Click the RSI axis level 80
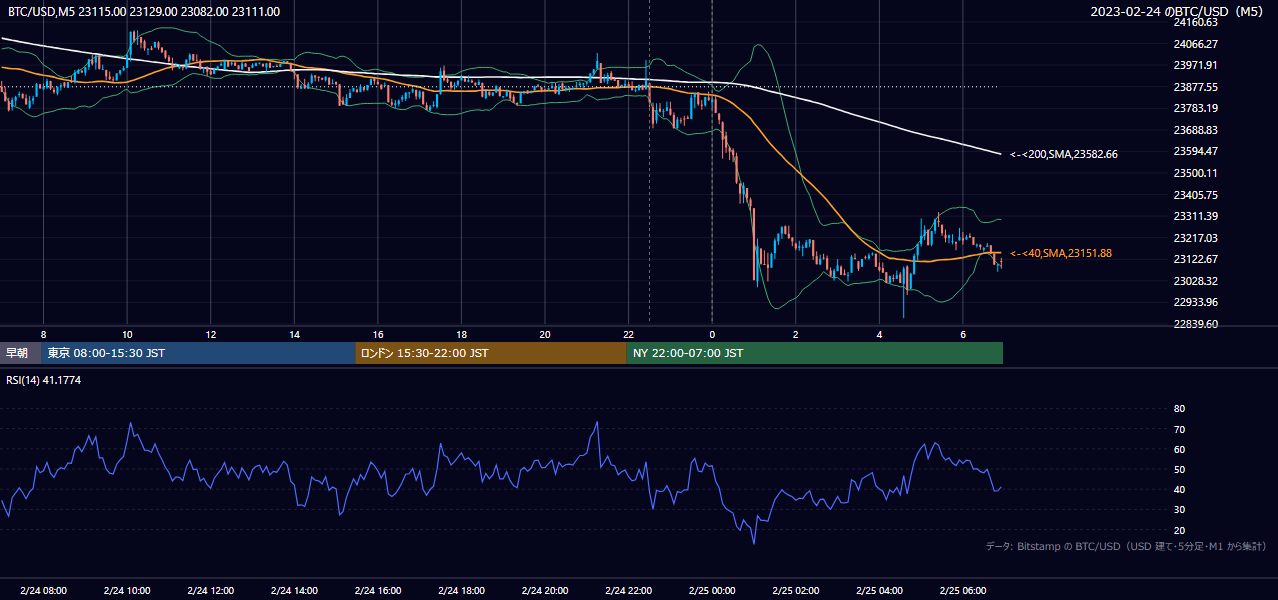The image size is (1278, 600). pos(1179,409)
